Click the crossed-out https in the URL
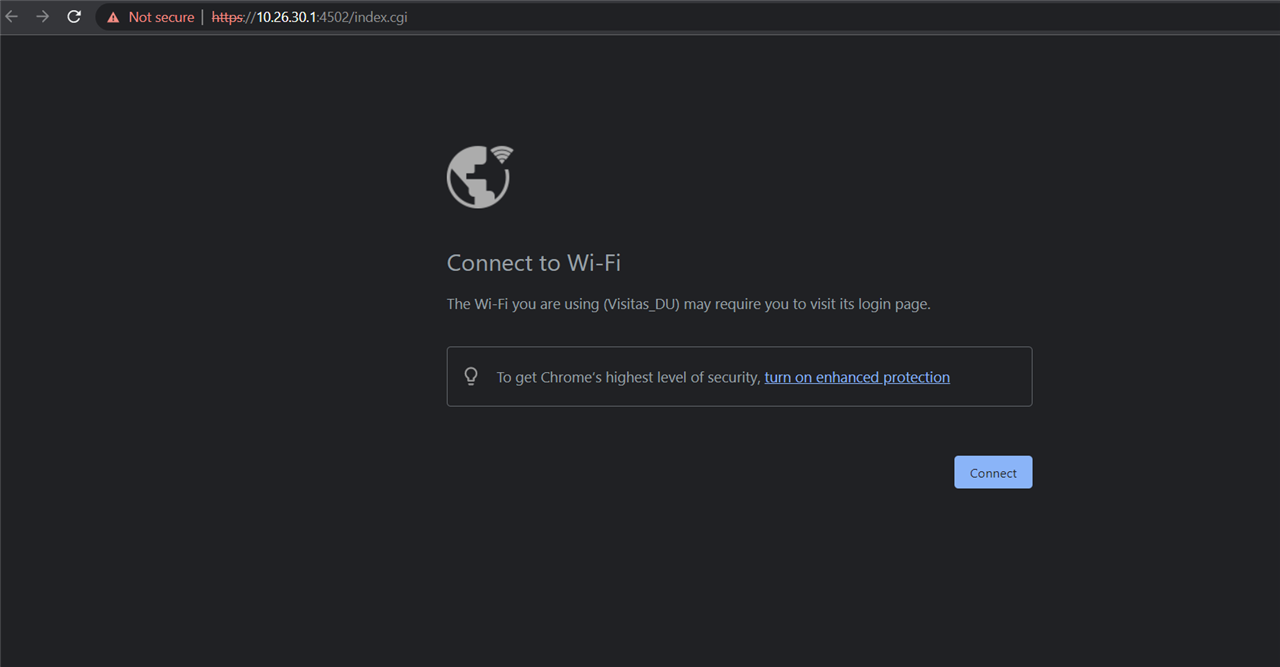The image size is (1280, 667). tap(226, 18)
